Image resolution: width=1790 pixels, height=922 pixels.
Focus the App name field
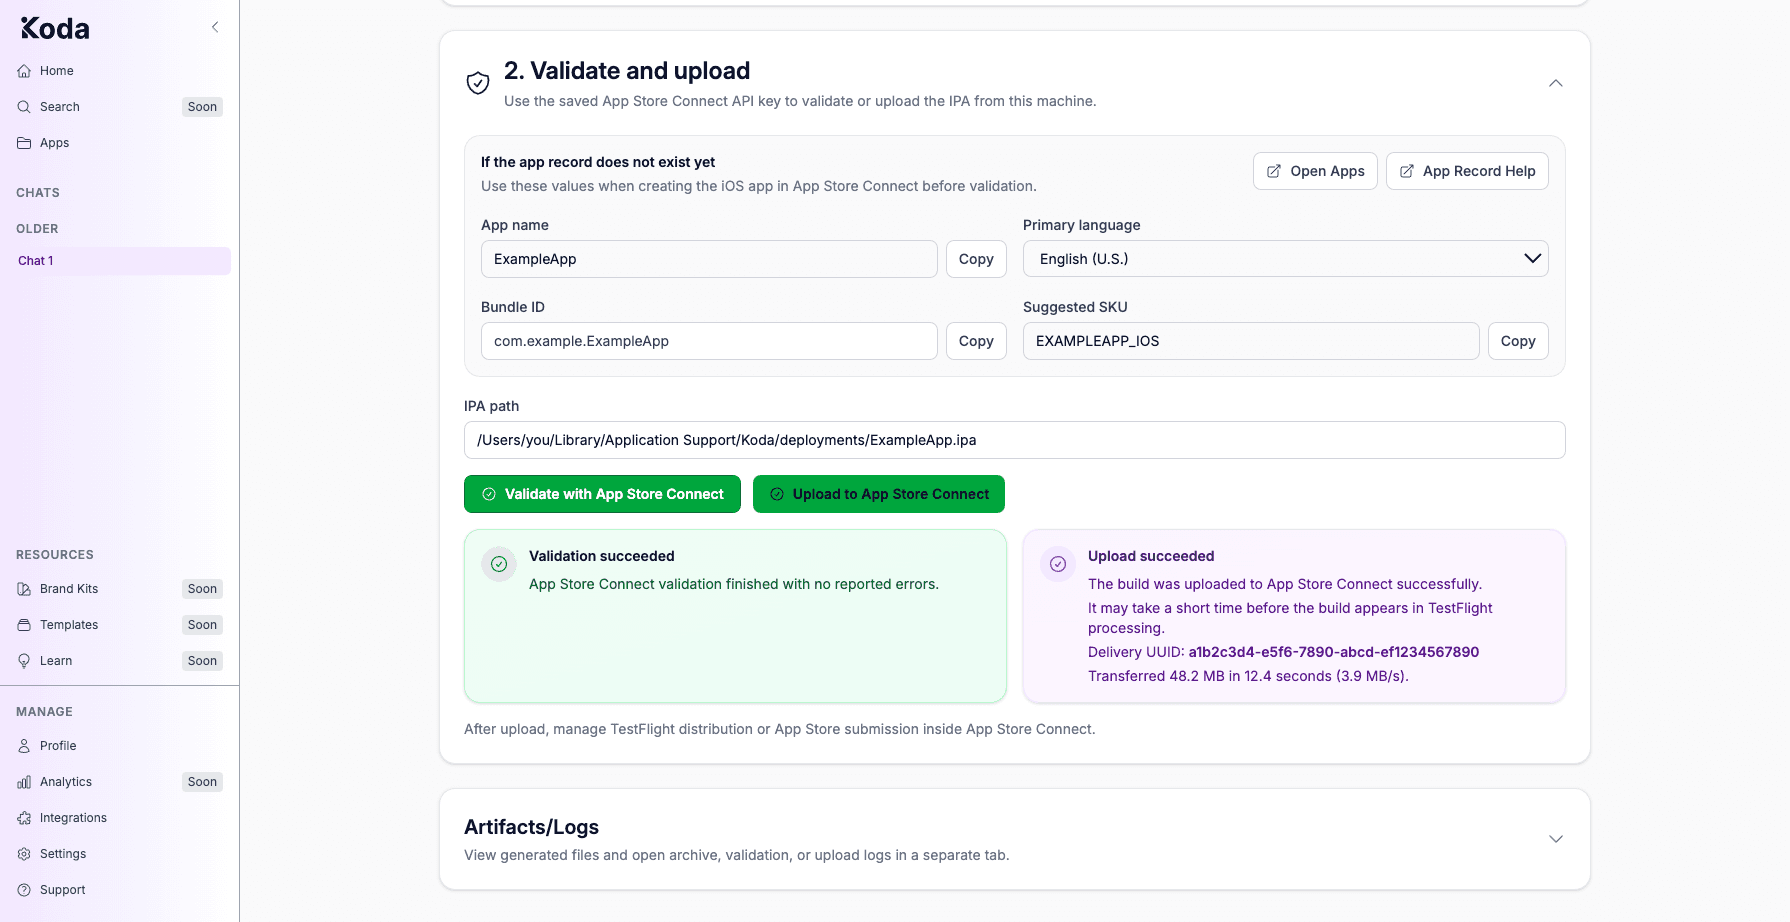pyautogui.click(x=709, y=259)
